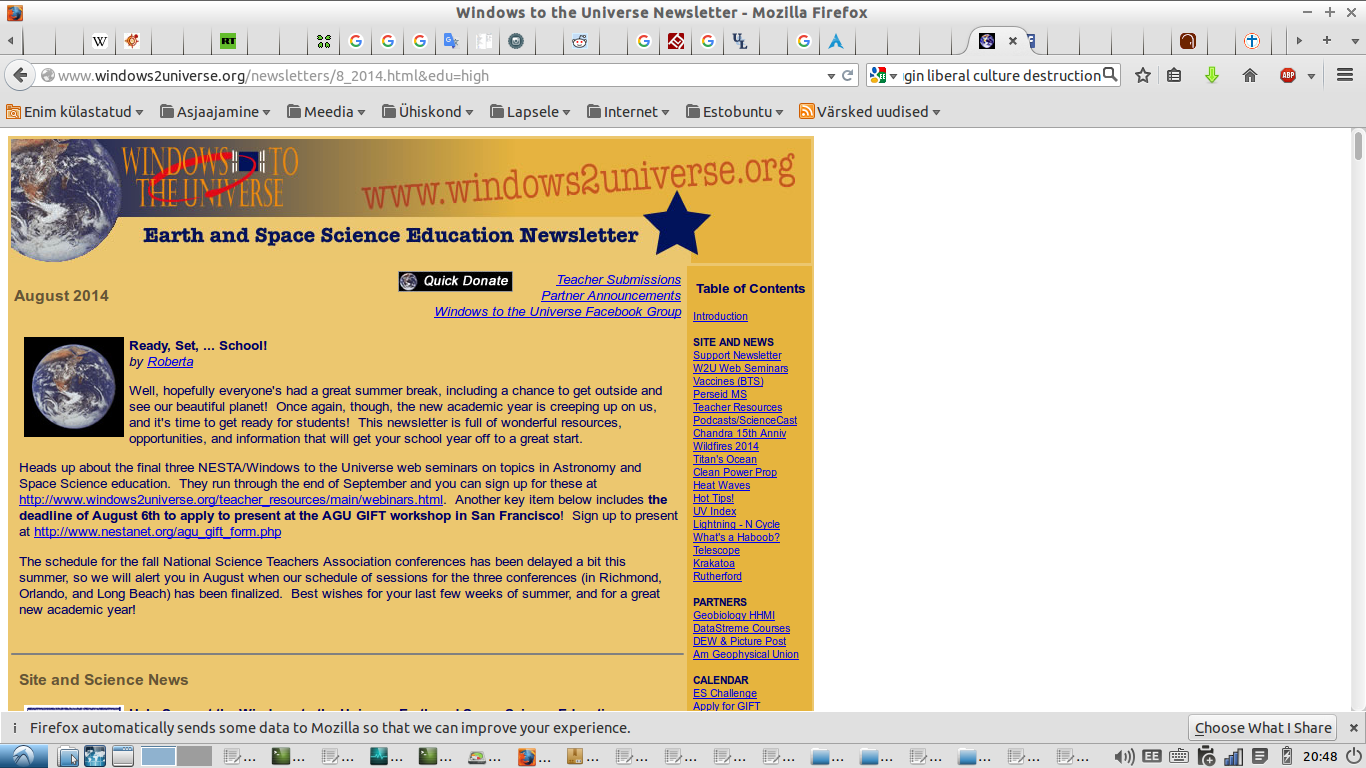Click the Perseid MS contents link

pyautogui.click(x=719, y=394)
